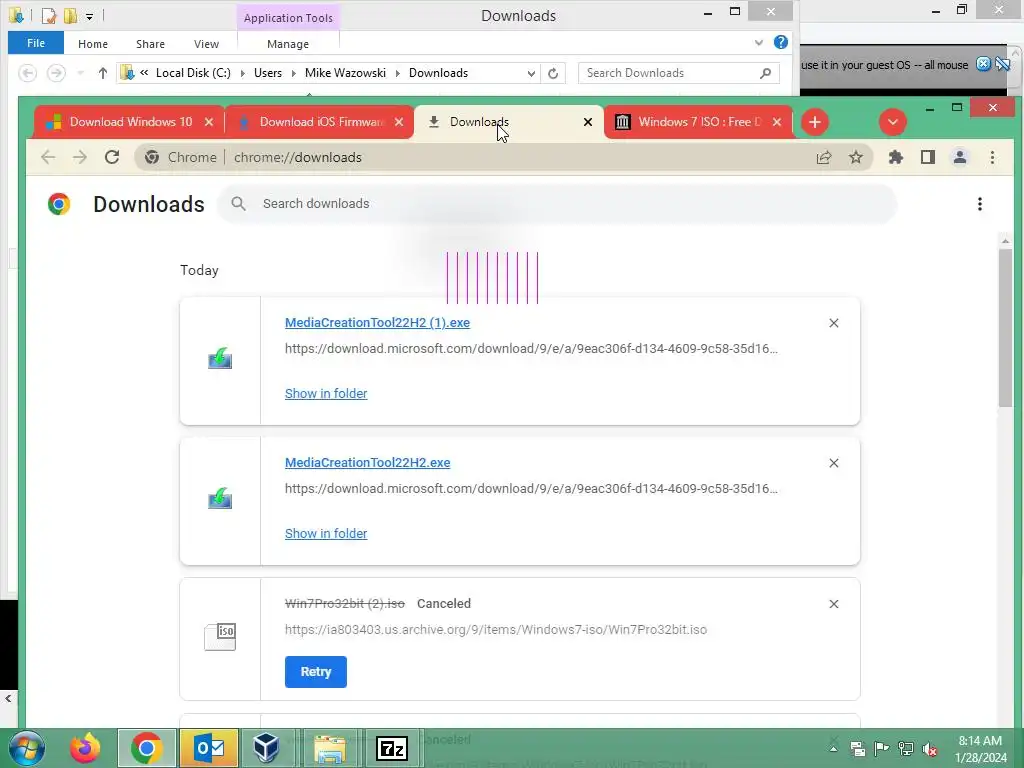Open Outlook from the taskbar
The width and height of the screenshot is (1024, 768).
click(x=208, y=748)
